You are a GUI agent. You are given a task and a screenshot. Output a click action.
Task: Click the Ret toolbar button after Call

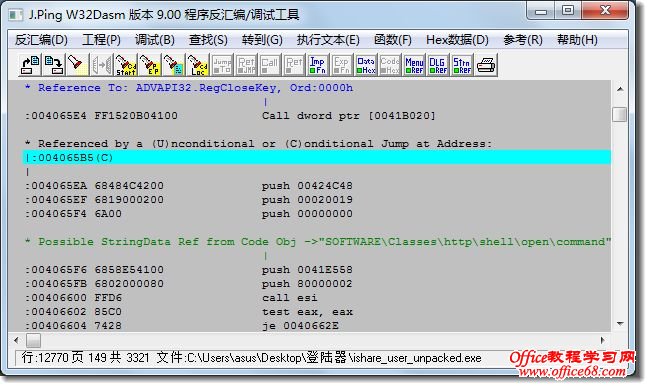pyautogui.click(x=294, y=65)
